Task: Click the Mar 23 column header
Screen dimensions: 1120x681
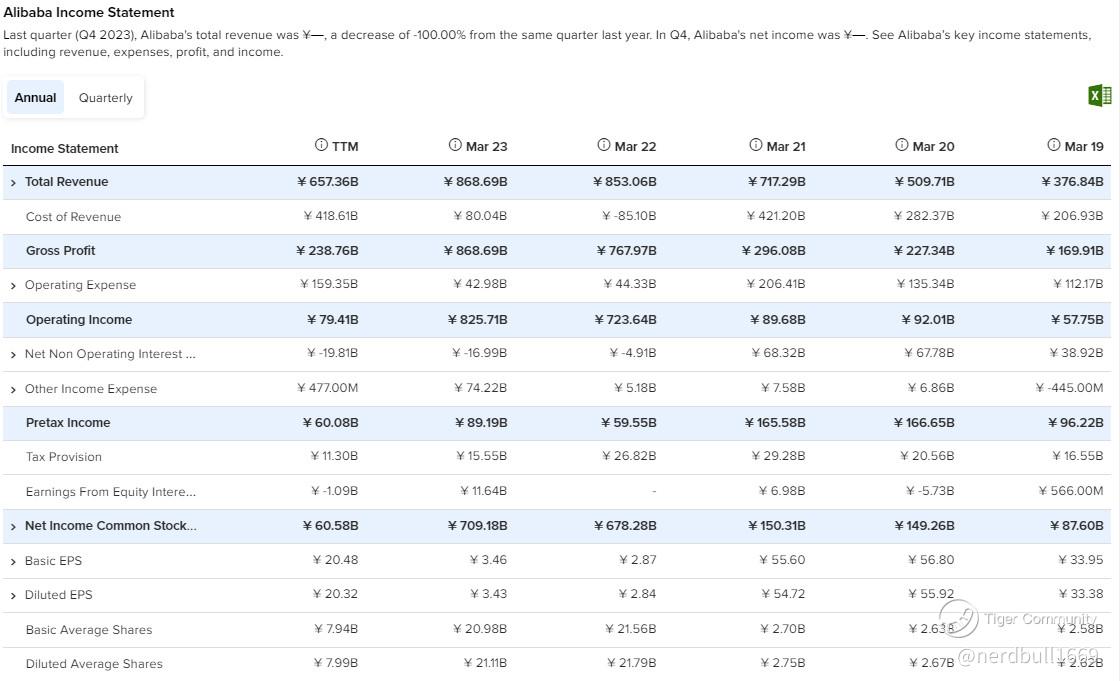Action: (486, 147)
